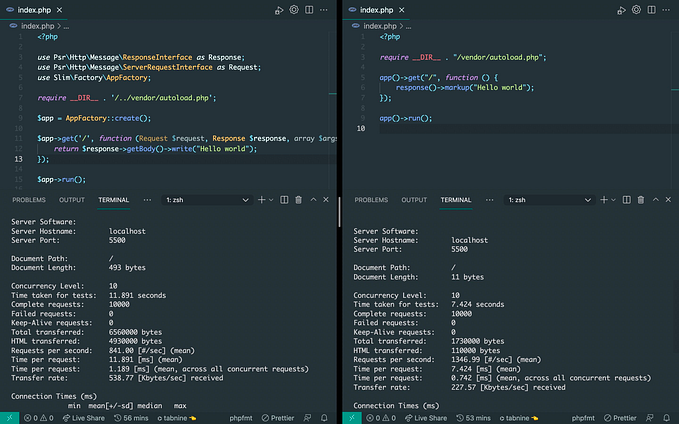The image size is (679, 424).
Task: Kill terminal with trash icon in left panel
Action: coord(298,200)
